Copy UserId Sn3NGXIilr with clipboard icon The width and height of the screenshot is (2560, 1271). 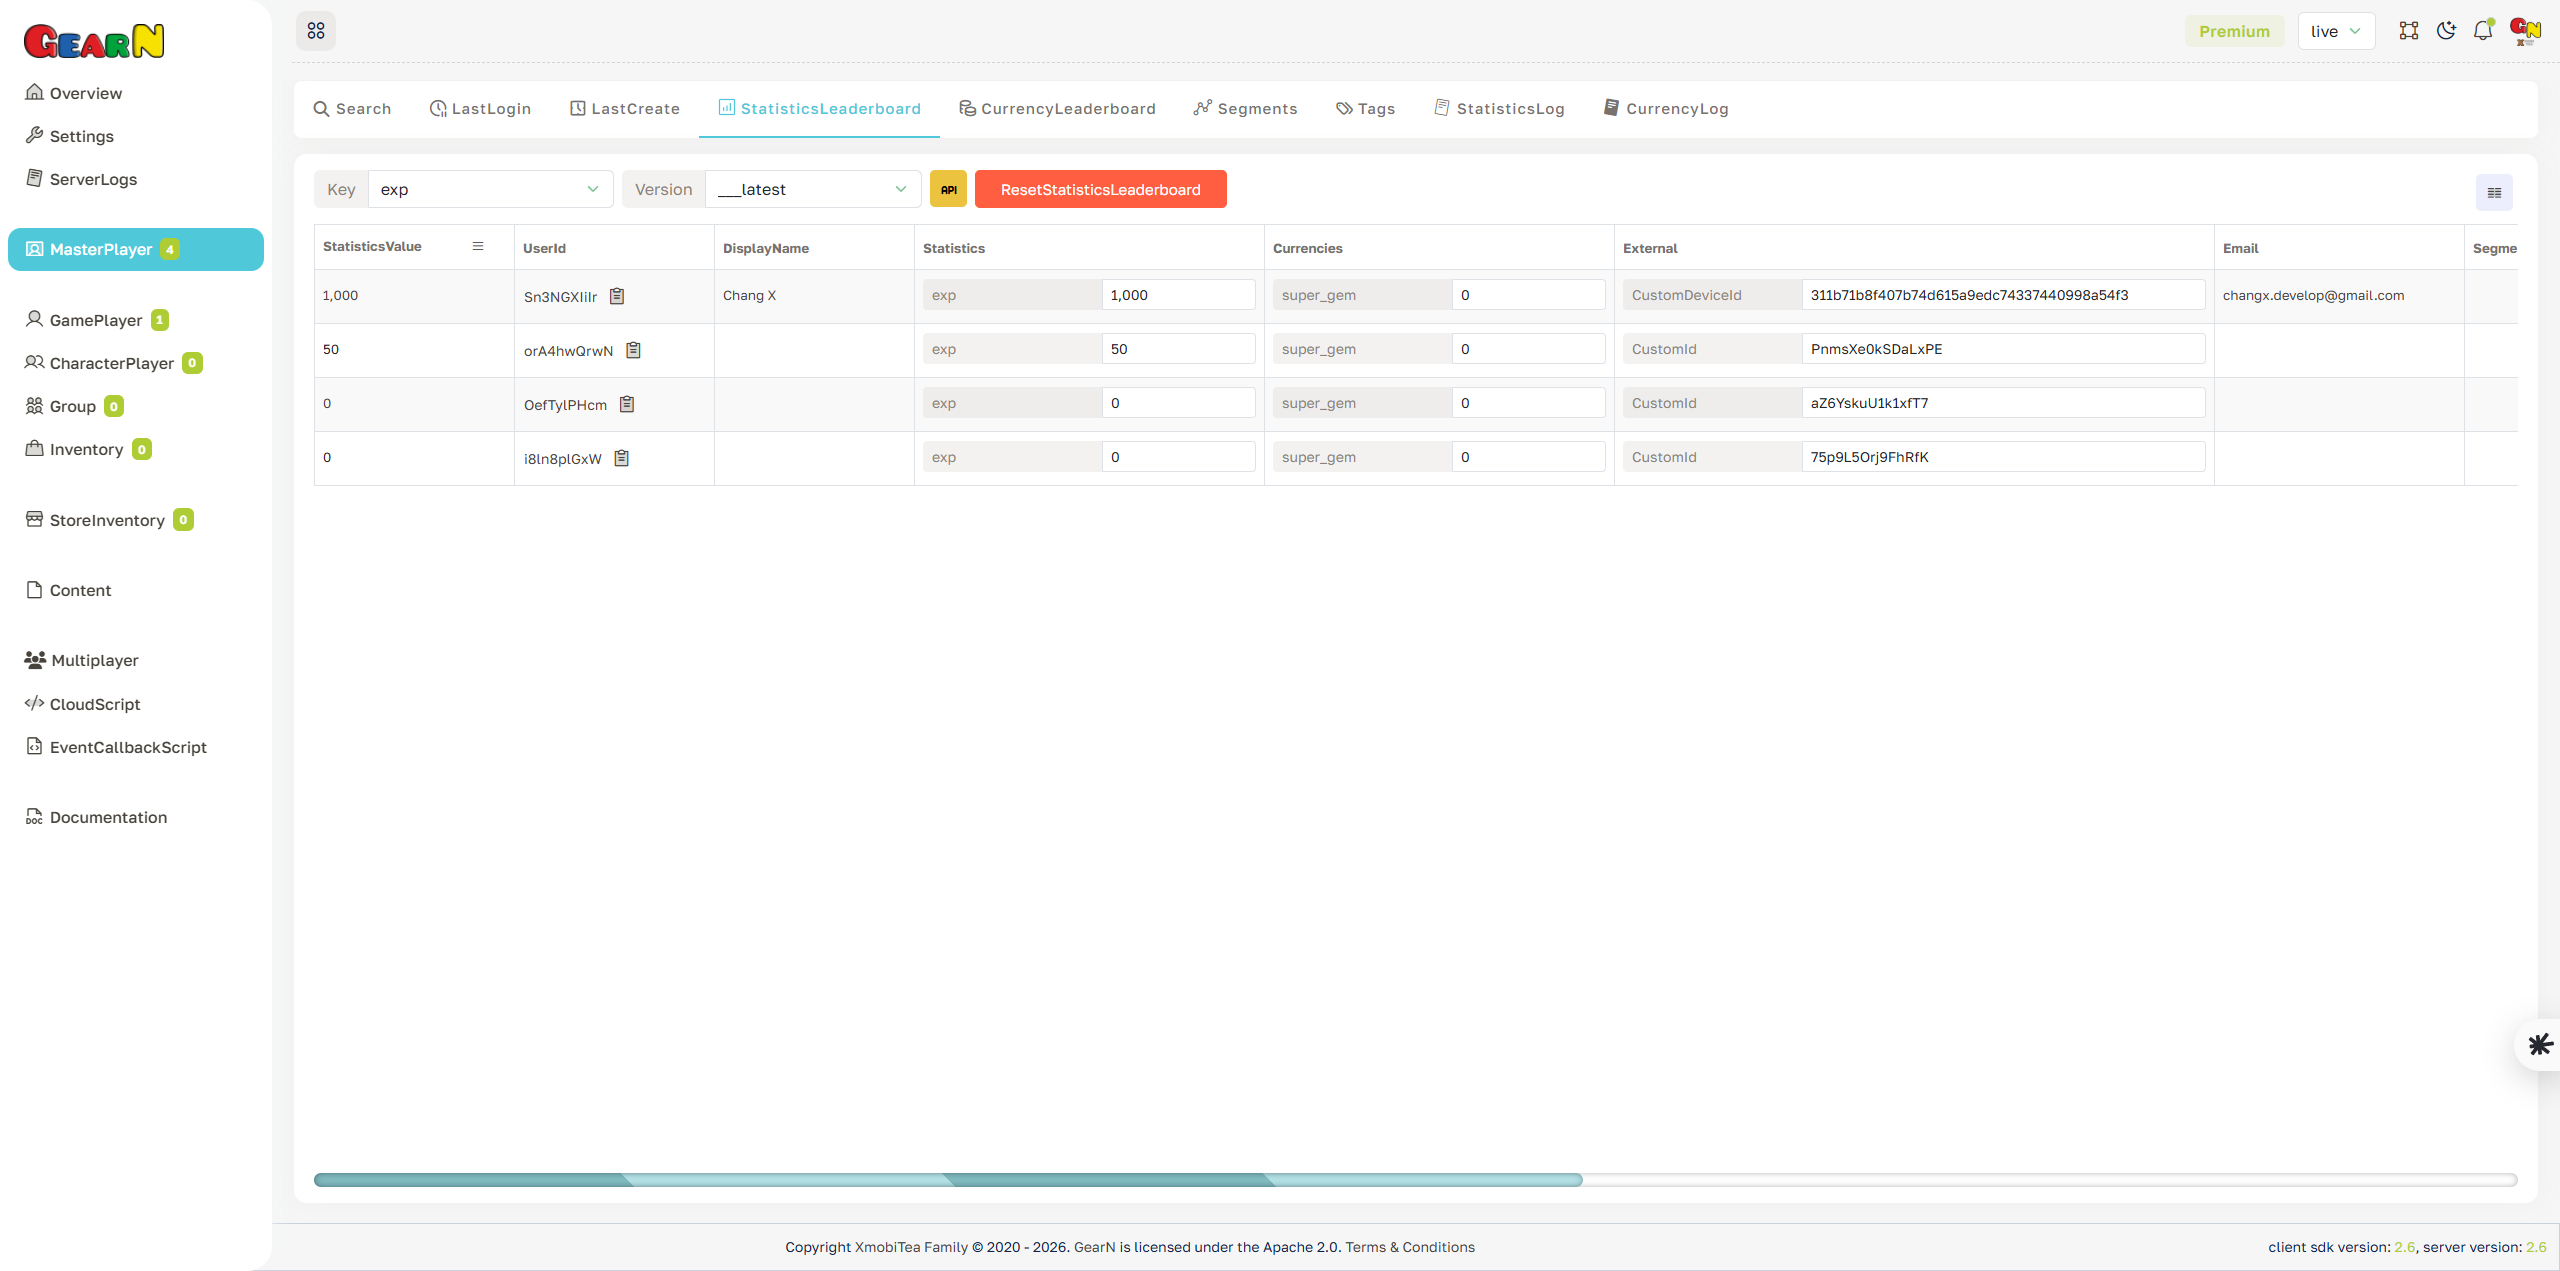617,296
